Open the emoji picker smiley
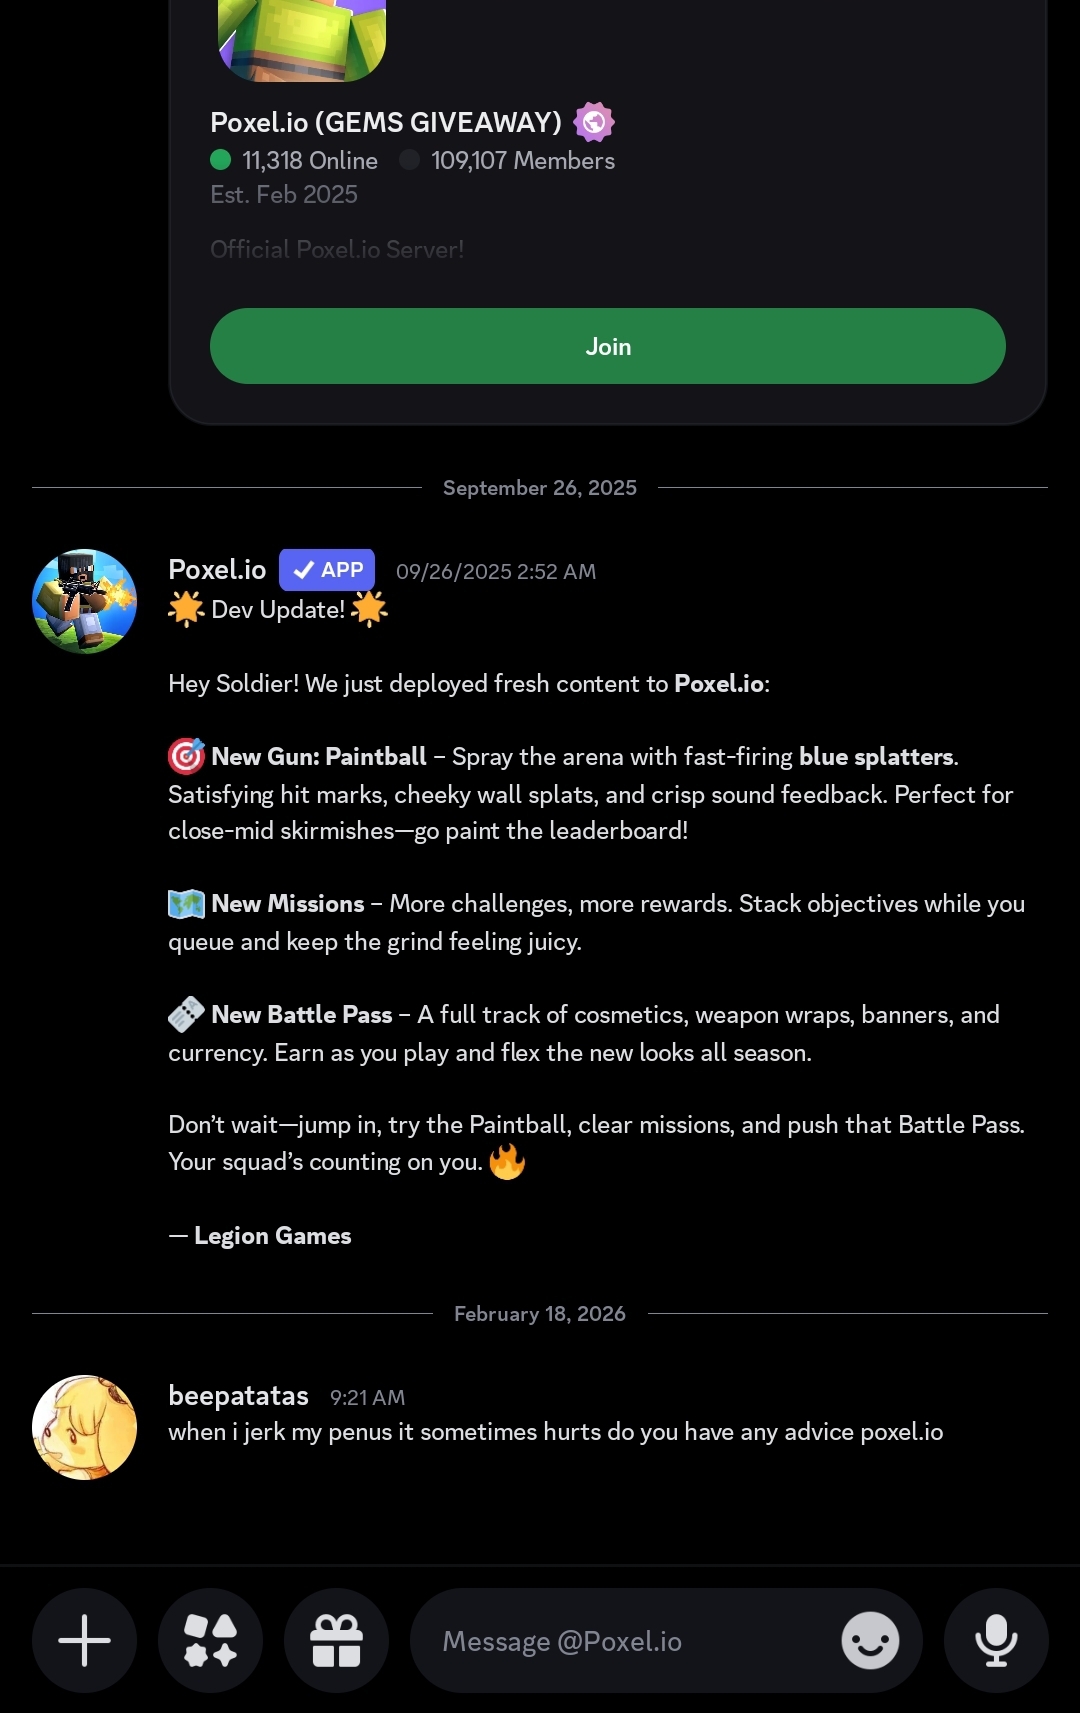The height and width of the screenshot is (1713, 1080). [x=870, y=1640]
